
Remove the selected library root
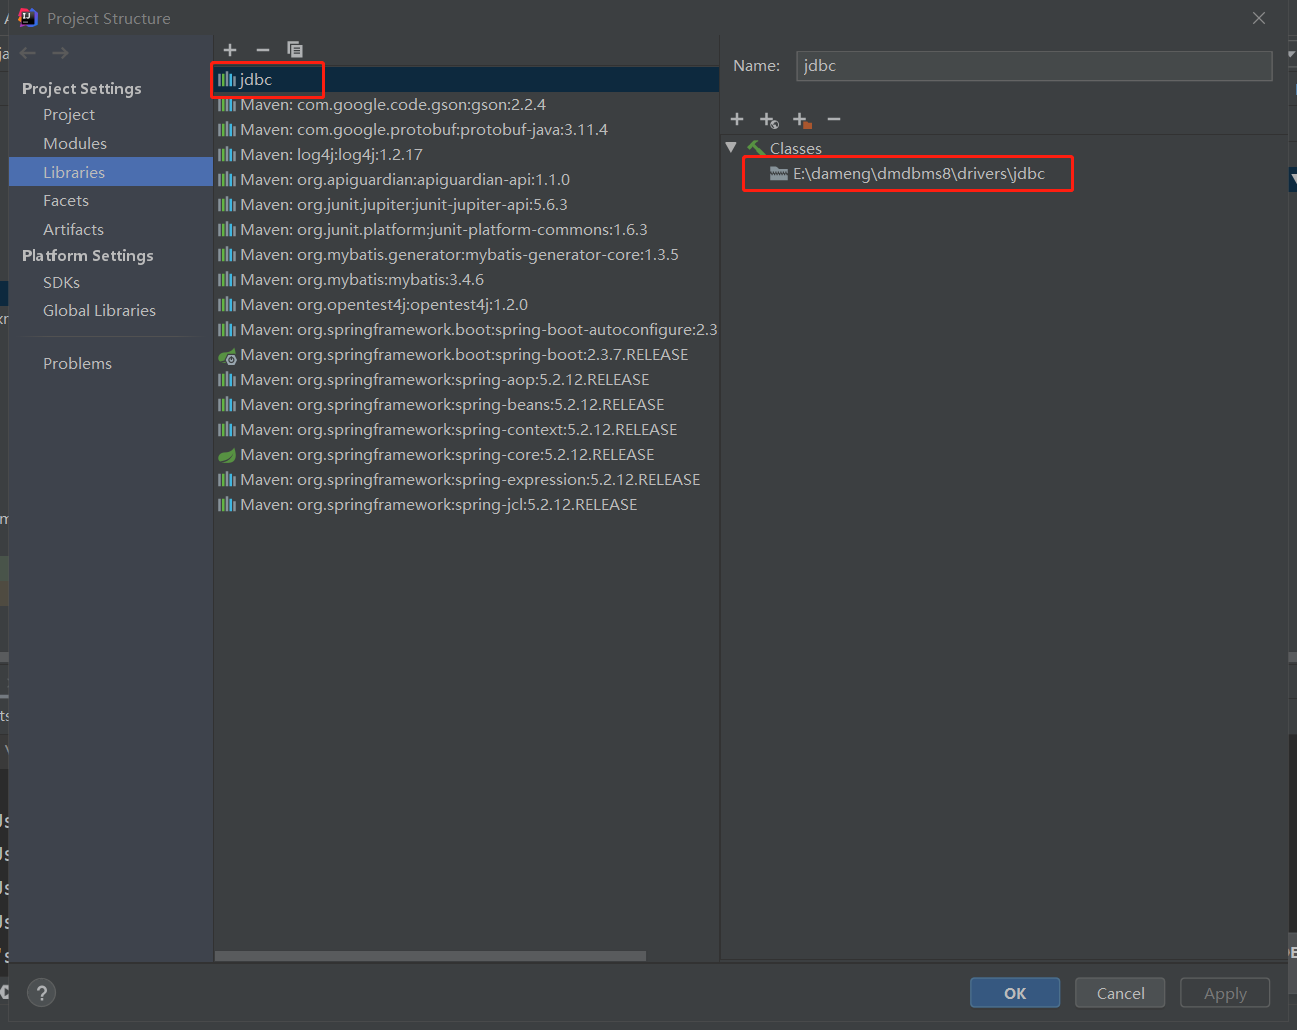(x=834, y=119)
